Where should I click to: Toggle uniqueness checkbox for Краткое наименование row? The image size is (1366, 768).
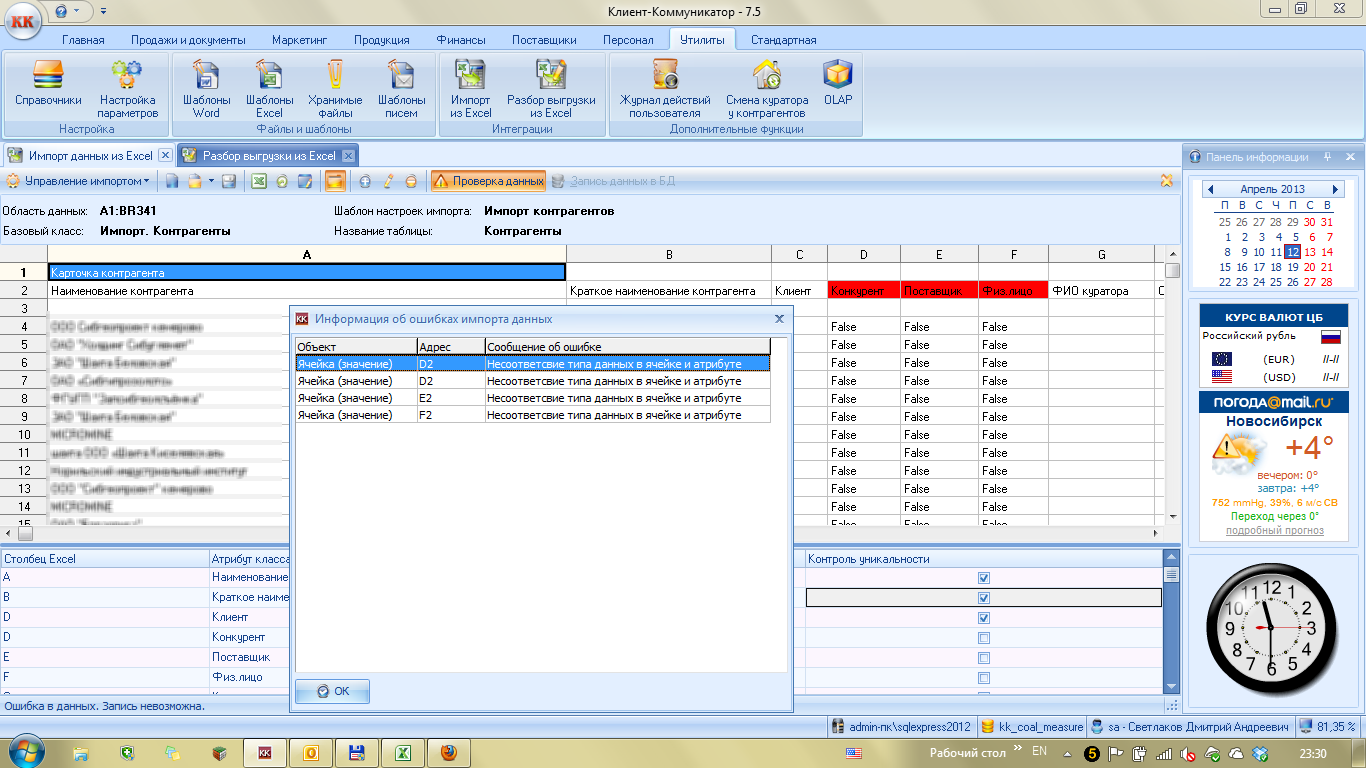984,598
